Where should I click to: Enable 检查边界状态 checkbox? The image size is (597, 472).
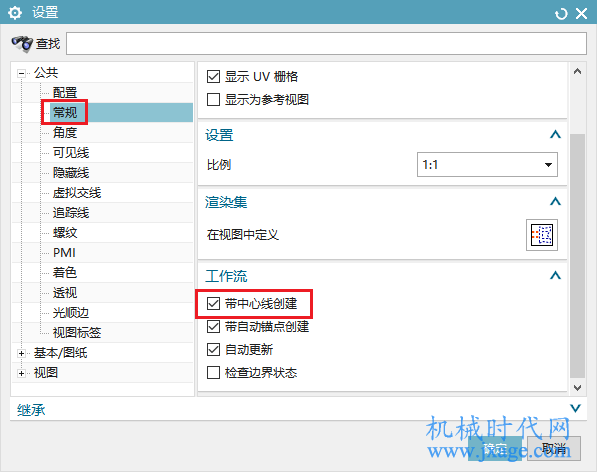[213, 372]
